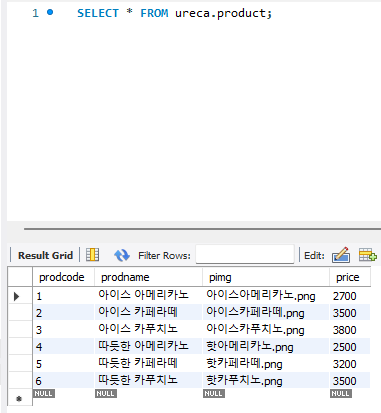Image resolution: width=381 pixels, height=413 pixels.
Task: Select price cell 2700
Action: click(x=350, y=296)
